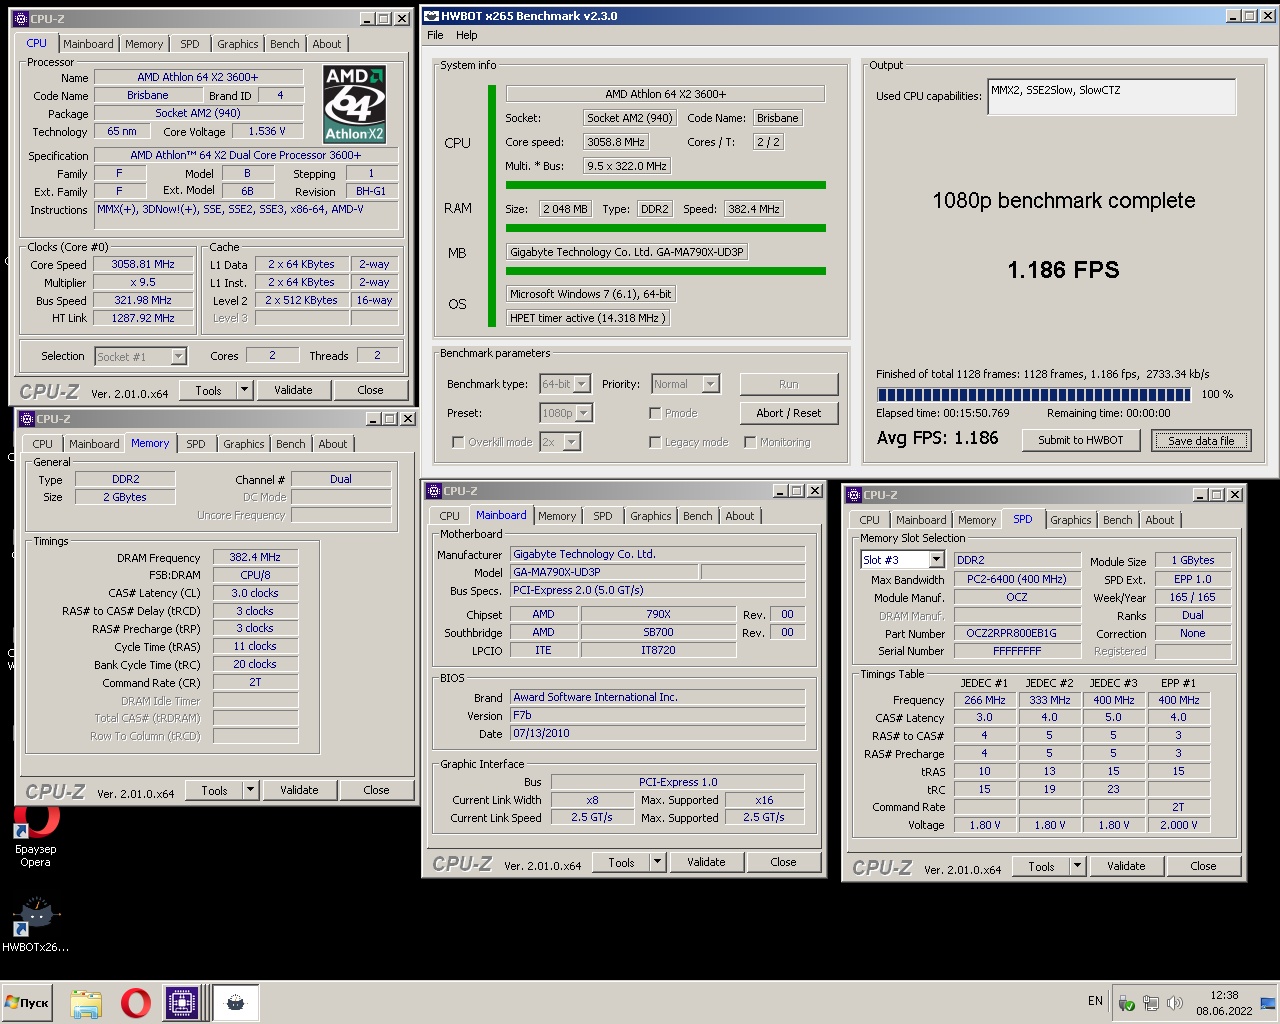The height and width of the screenshot is (1024, 1280).
Task: Switch to Bench tab in CPU-Z CPU window
Action: coord(285,44)
